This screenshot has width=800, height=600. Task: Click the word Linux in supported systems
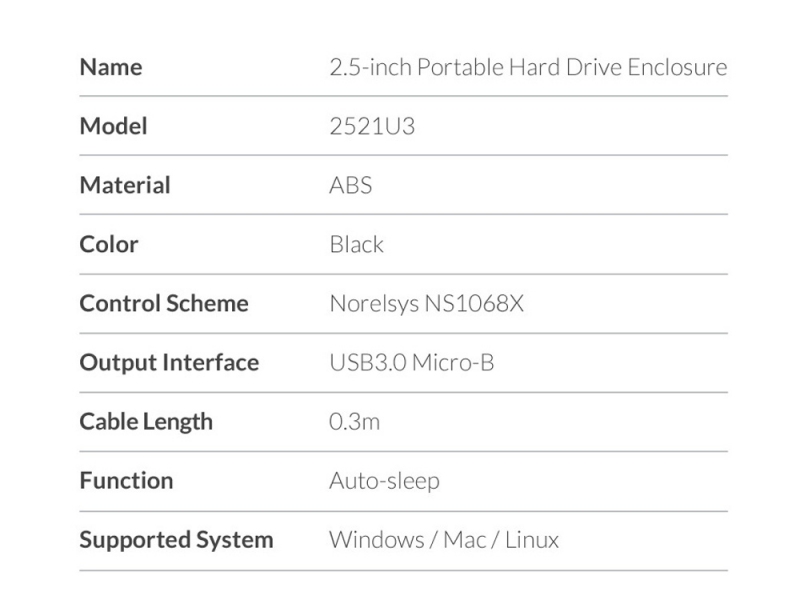click(x=532, y=540)
